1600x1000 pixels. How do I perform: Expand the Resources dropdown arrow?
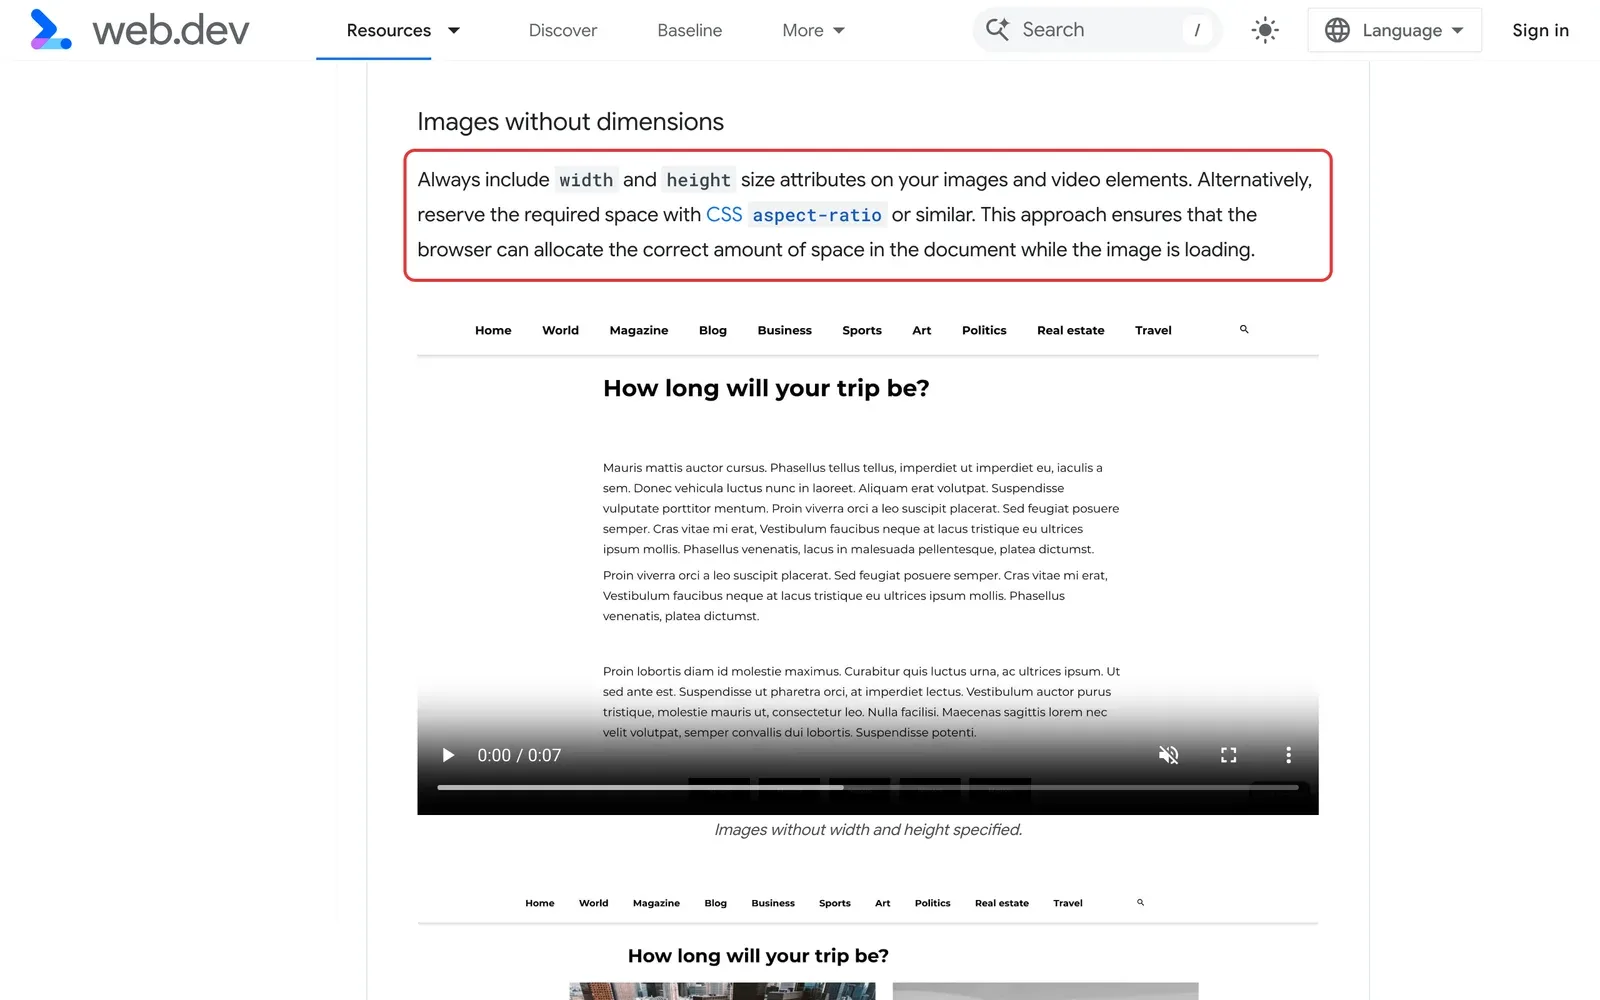pos(454,30)
